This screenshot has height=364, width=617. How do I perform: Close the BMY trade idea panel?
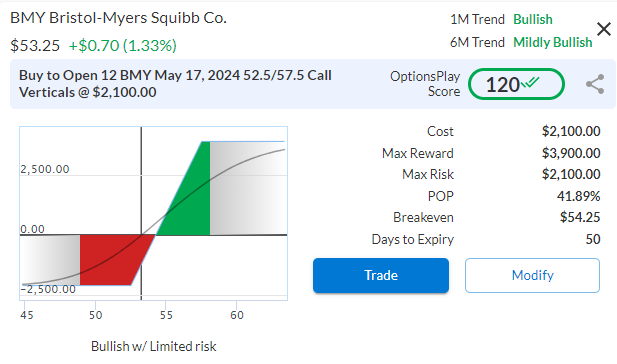pyautogui.click(x=604, y=29)
